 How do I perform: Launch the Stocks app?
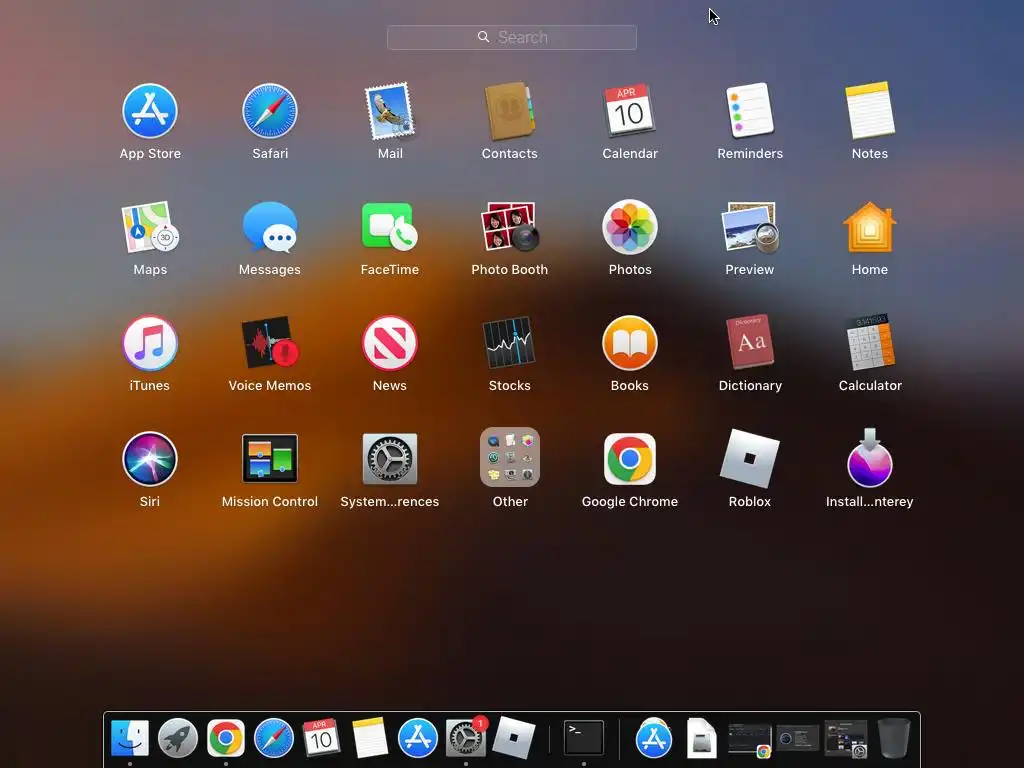point(509,344)
